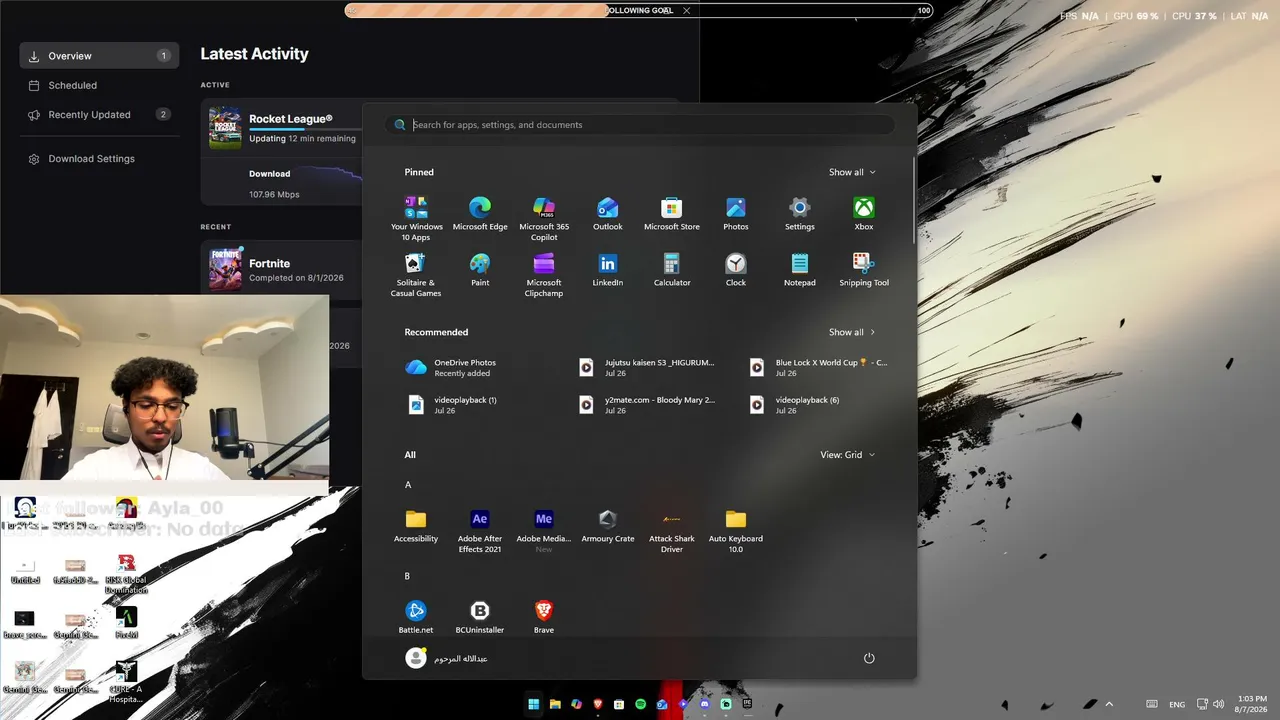Click Rocket League thumbnail in Latest Activity
The width and height of the screenshot is (1280, 720).
[x=225, y=127]
